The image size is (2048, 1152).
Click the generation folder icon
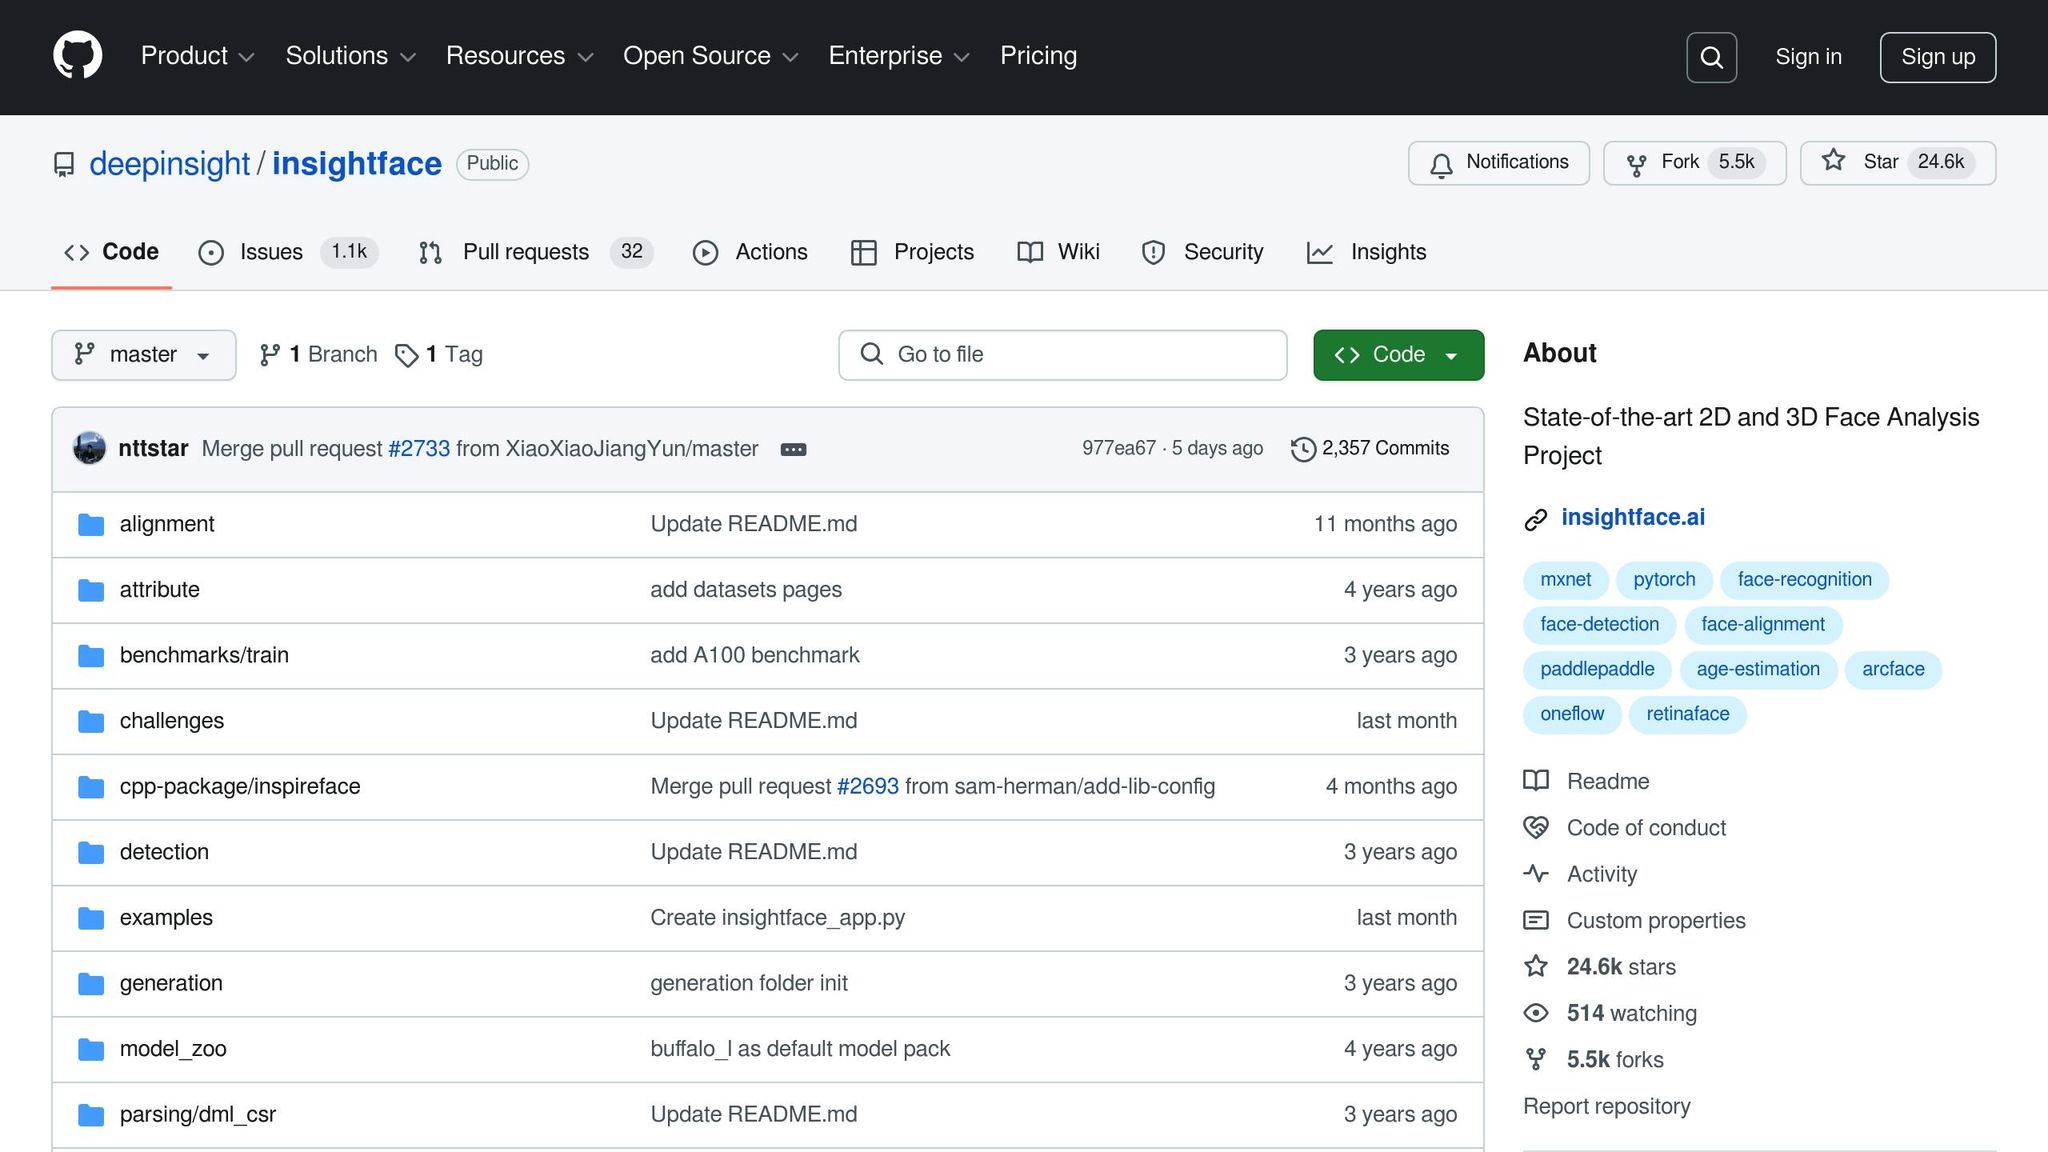(91, 984)
